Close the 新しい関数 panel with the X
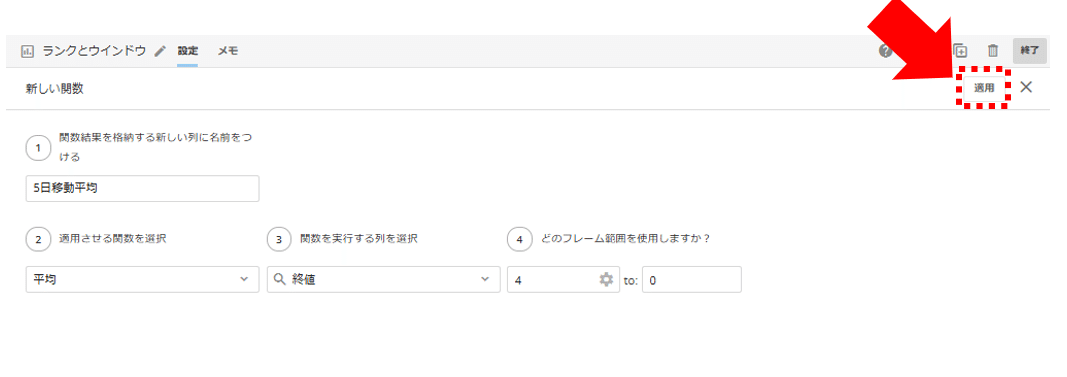The image size is (1067, 377). [1026, 87]
